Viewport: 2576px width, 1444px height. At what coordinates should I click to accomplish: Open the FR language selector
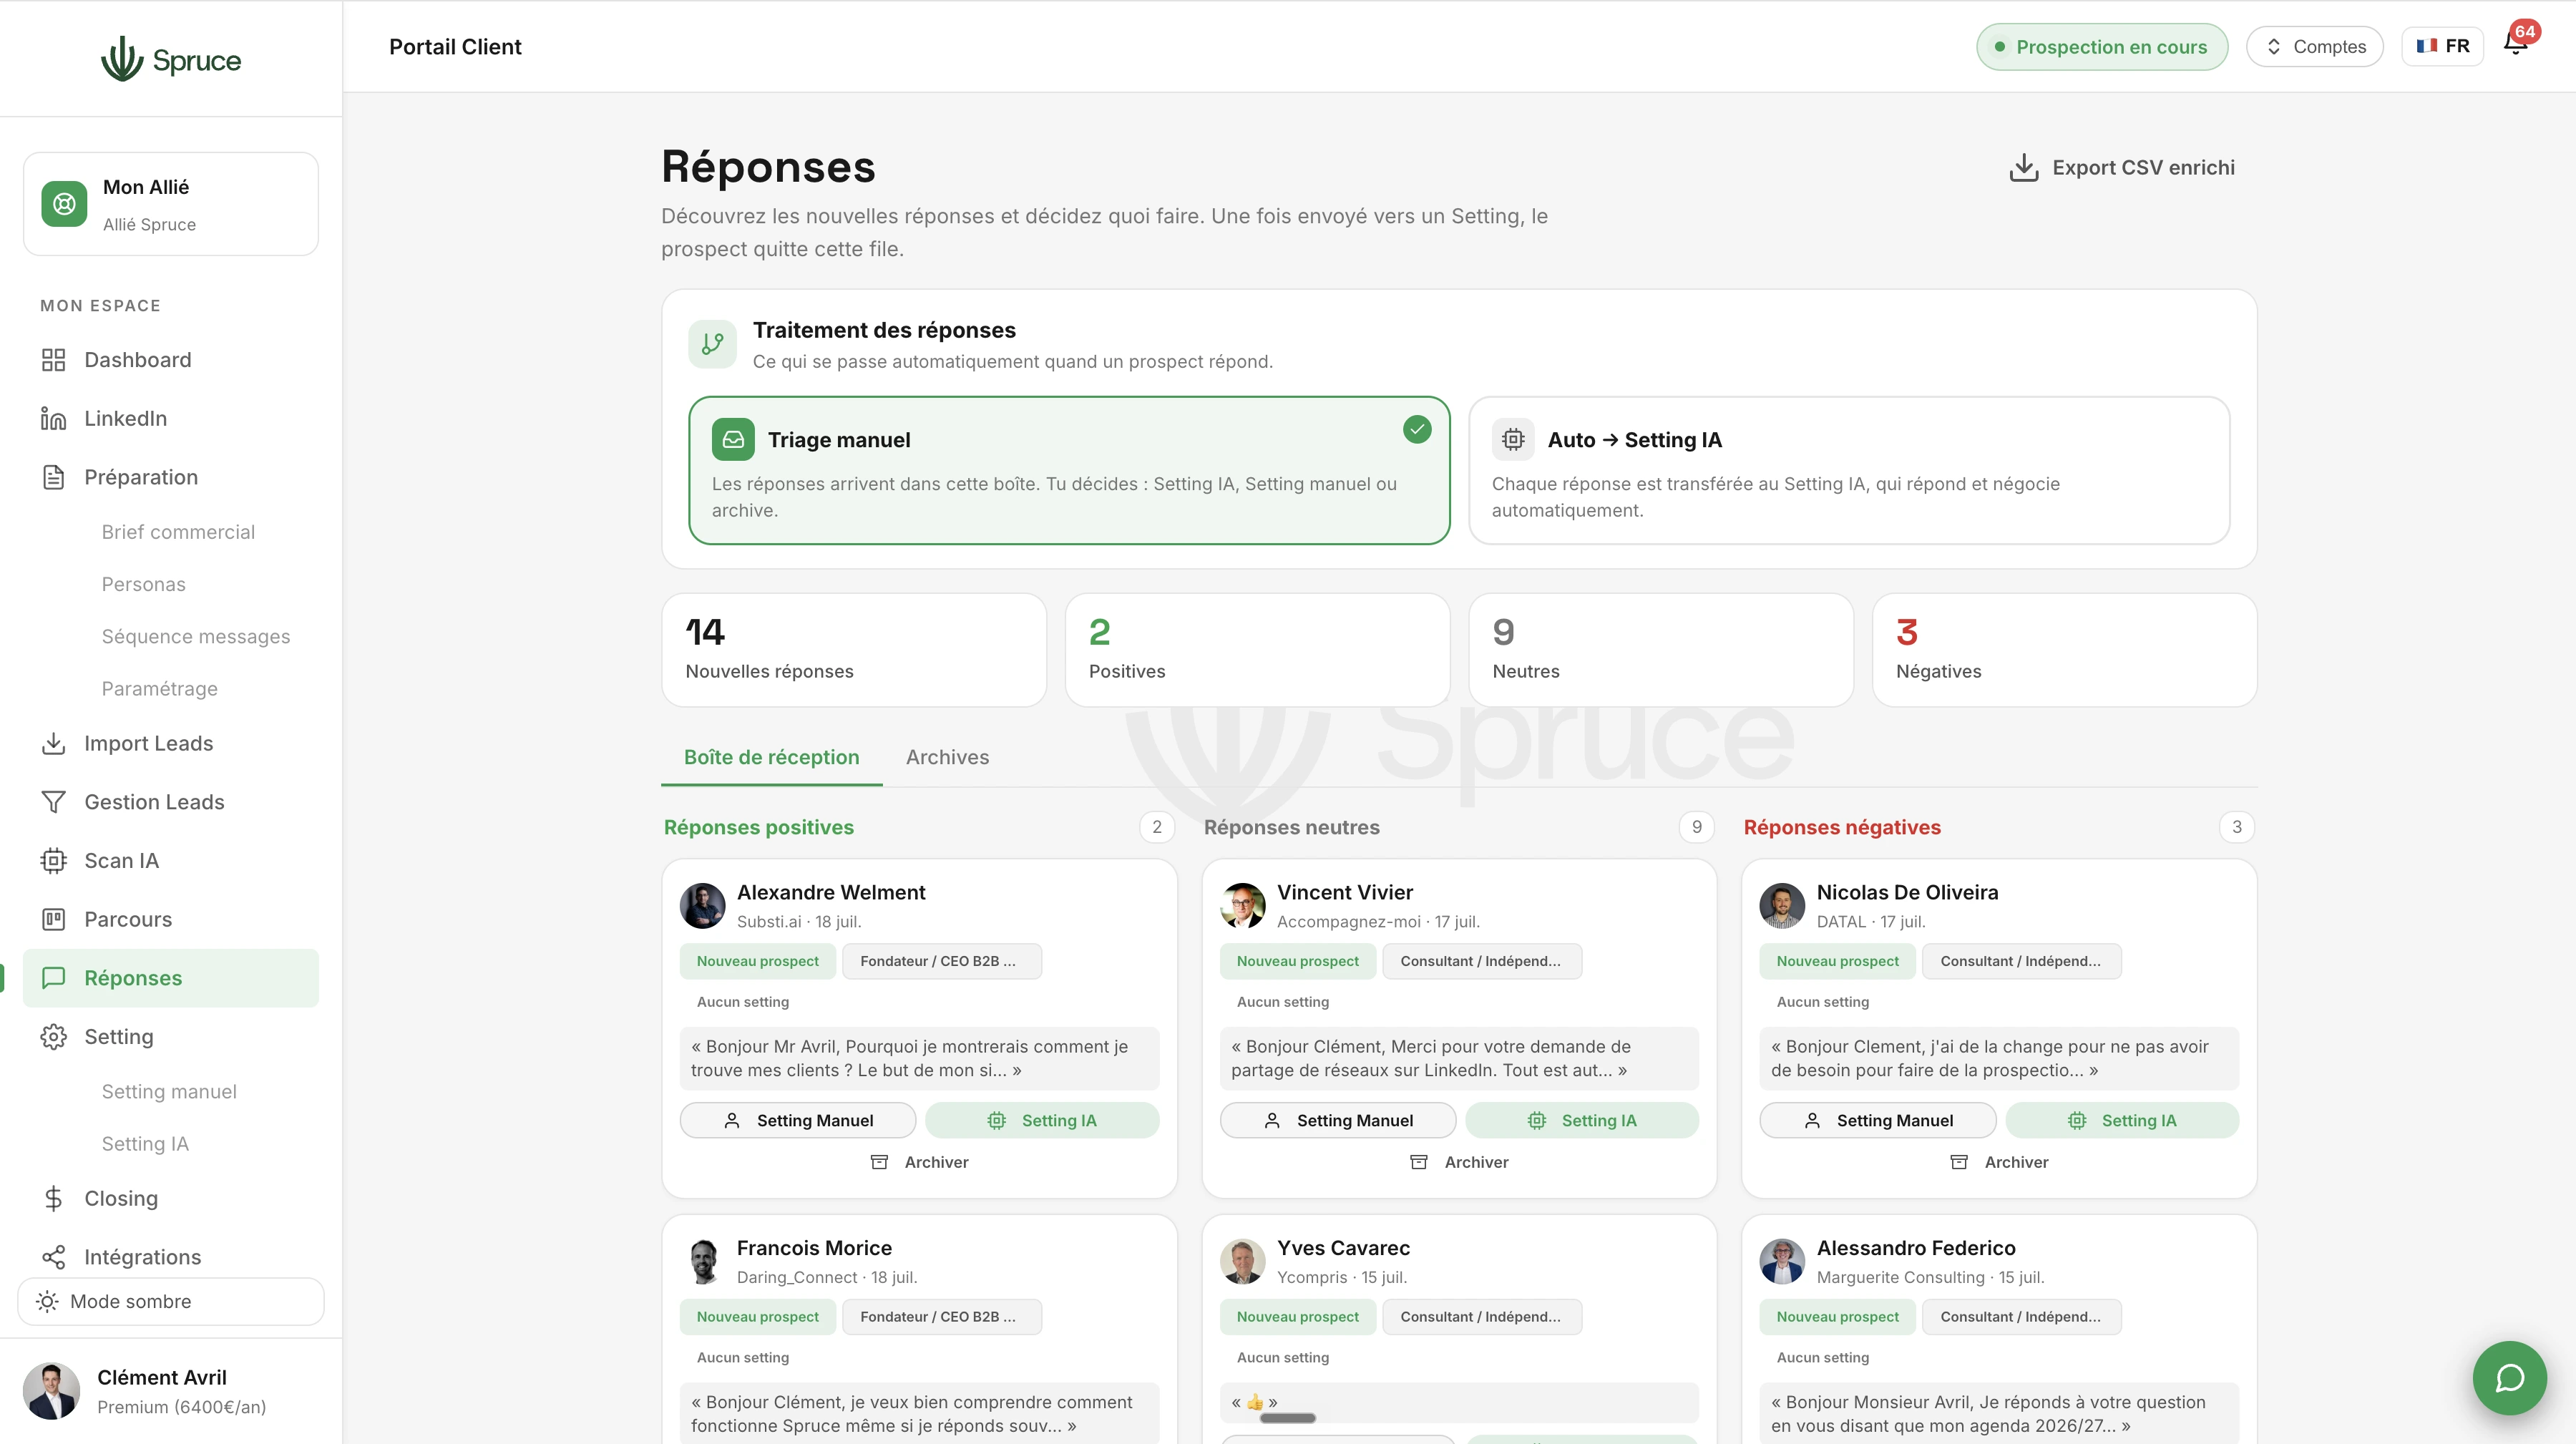pyautogui.click(x=2443, y=46)
